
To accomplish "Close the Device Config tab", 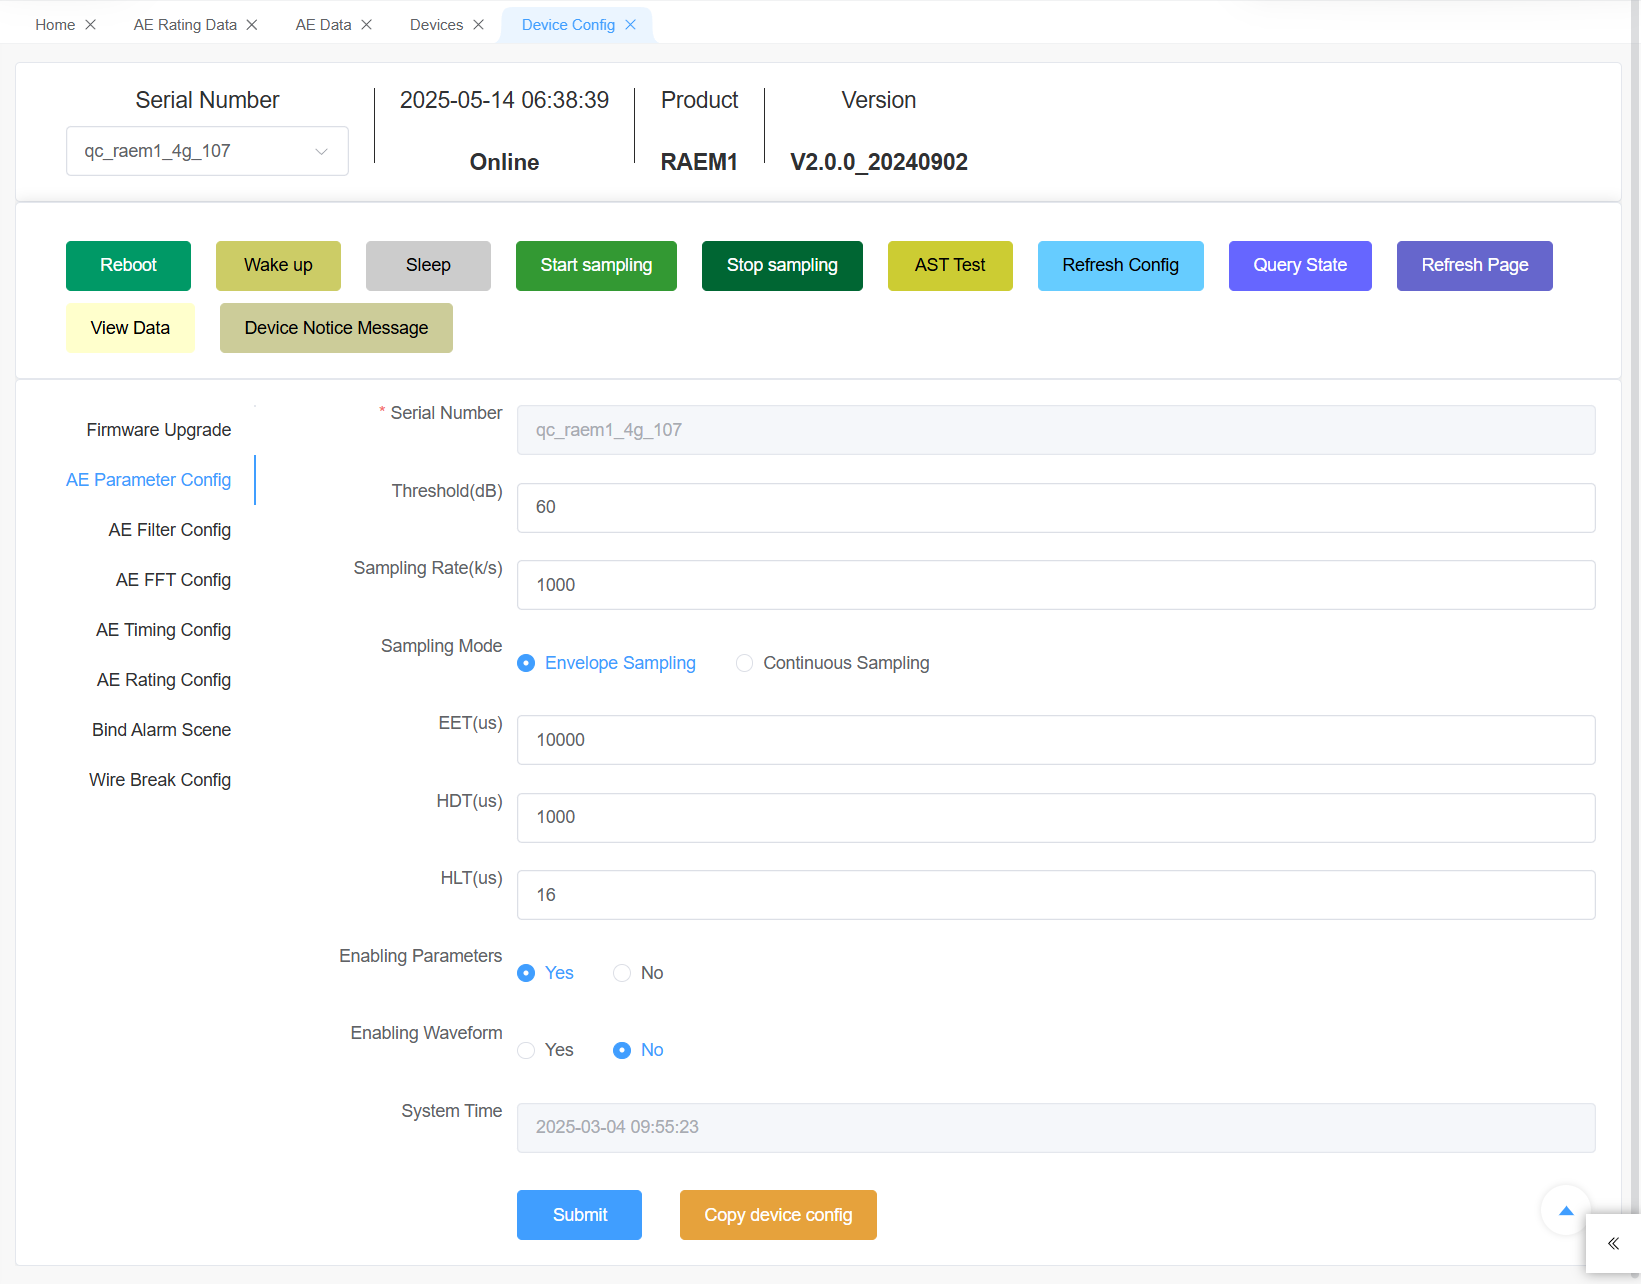I will click(630, 25).
